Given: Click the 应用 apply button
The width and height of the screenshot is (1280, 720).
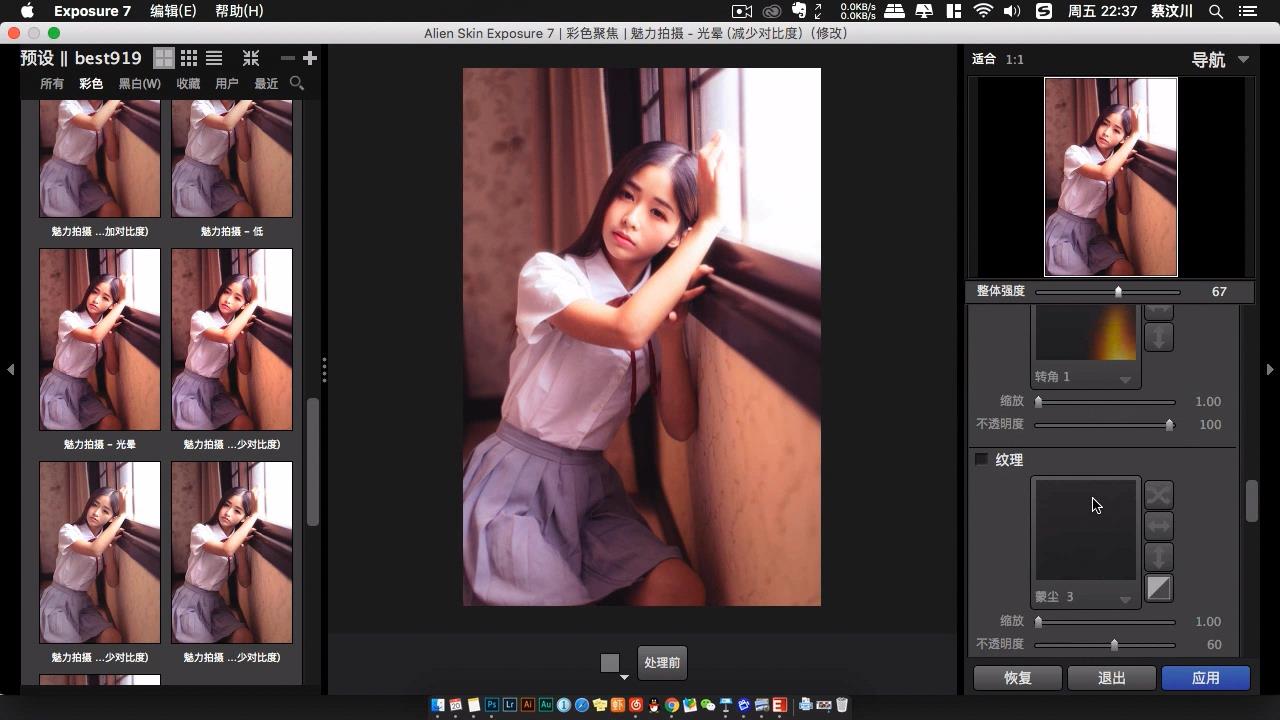Looking at the screenshot, I should tap(1206, 678).
